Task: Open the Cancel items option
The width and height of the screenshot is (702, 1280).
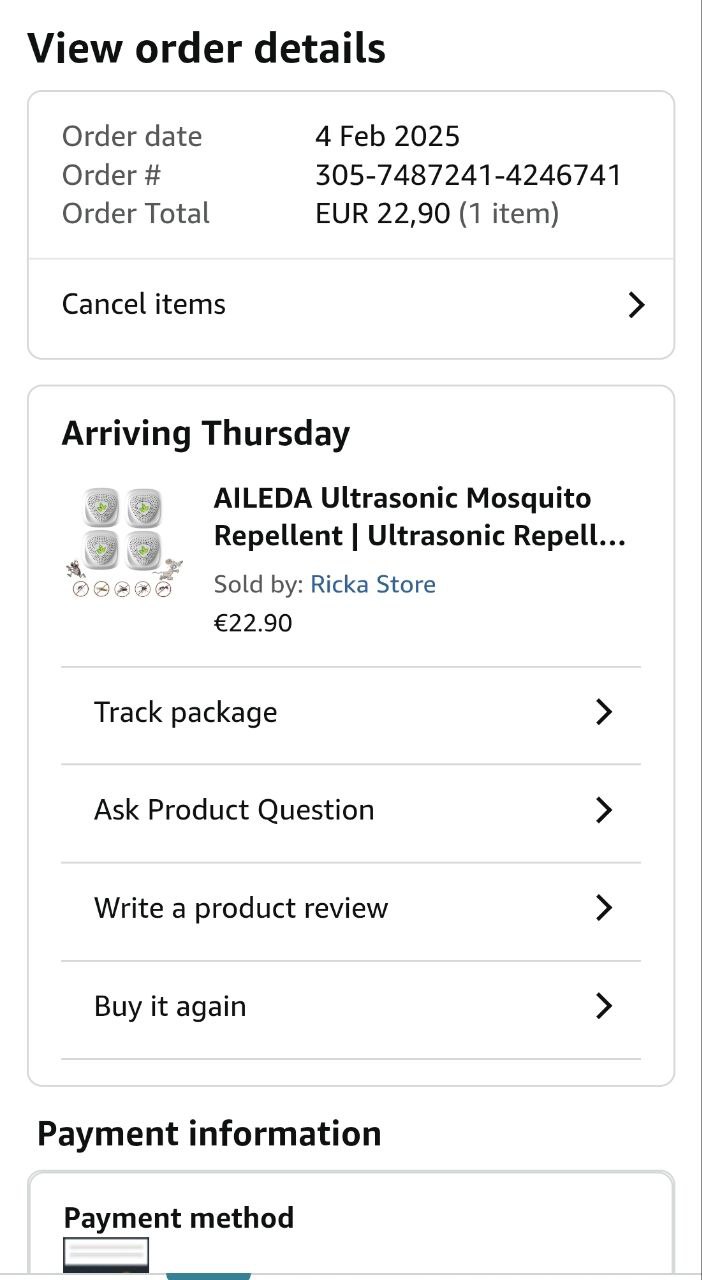Action: (144, 304)
